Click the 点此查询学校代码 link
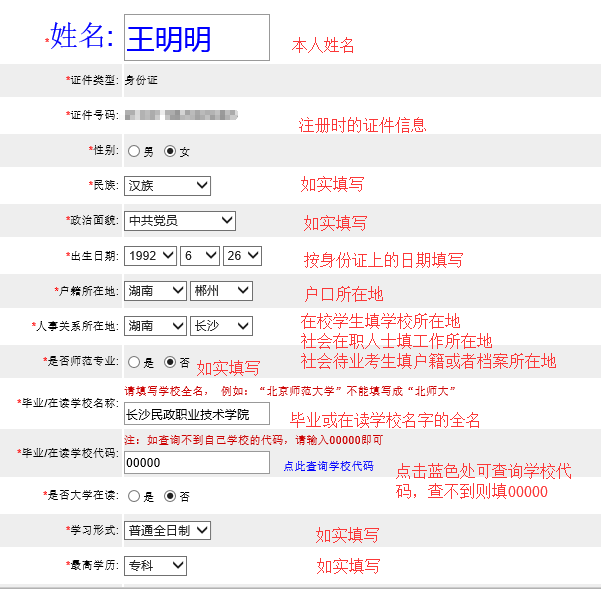 328,467
